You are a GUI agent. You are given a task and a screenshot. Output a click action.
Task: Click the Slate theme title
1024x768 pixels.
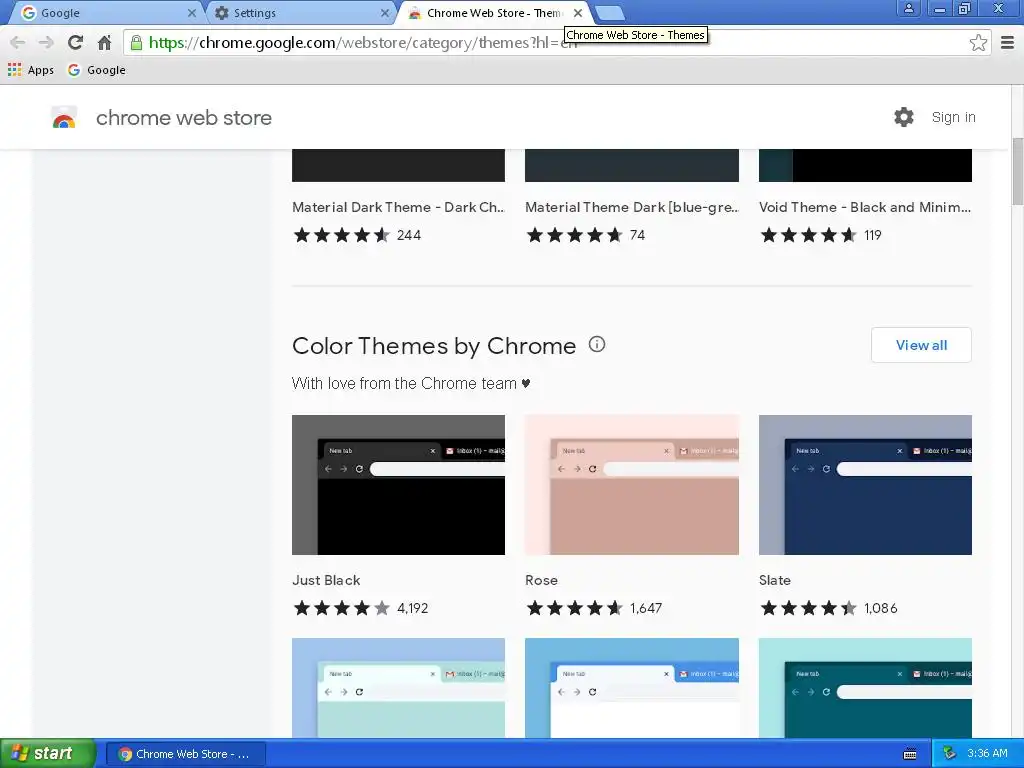click(775, 580)
